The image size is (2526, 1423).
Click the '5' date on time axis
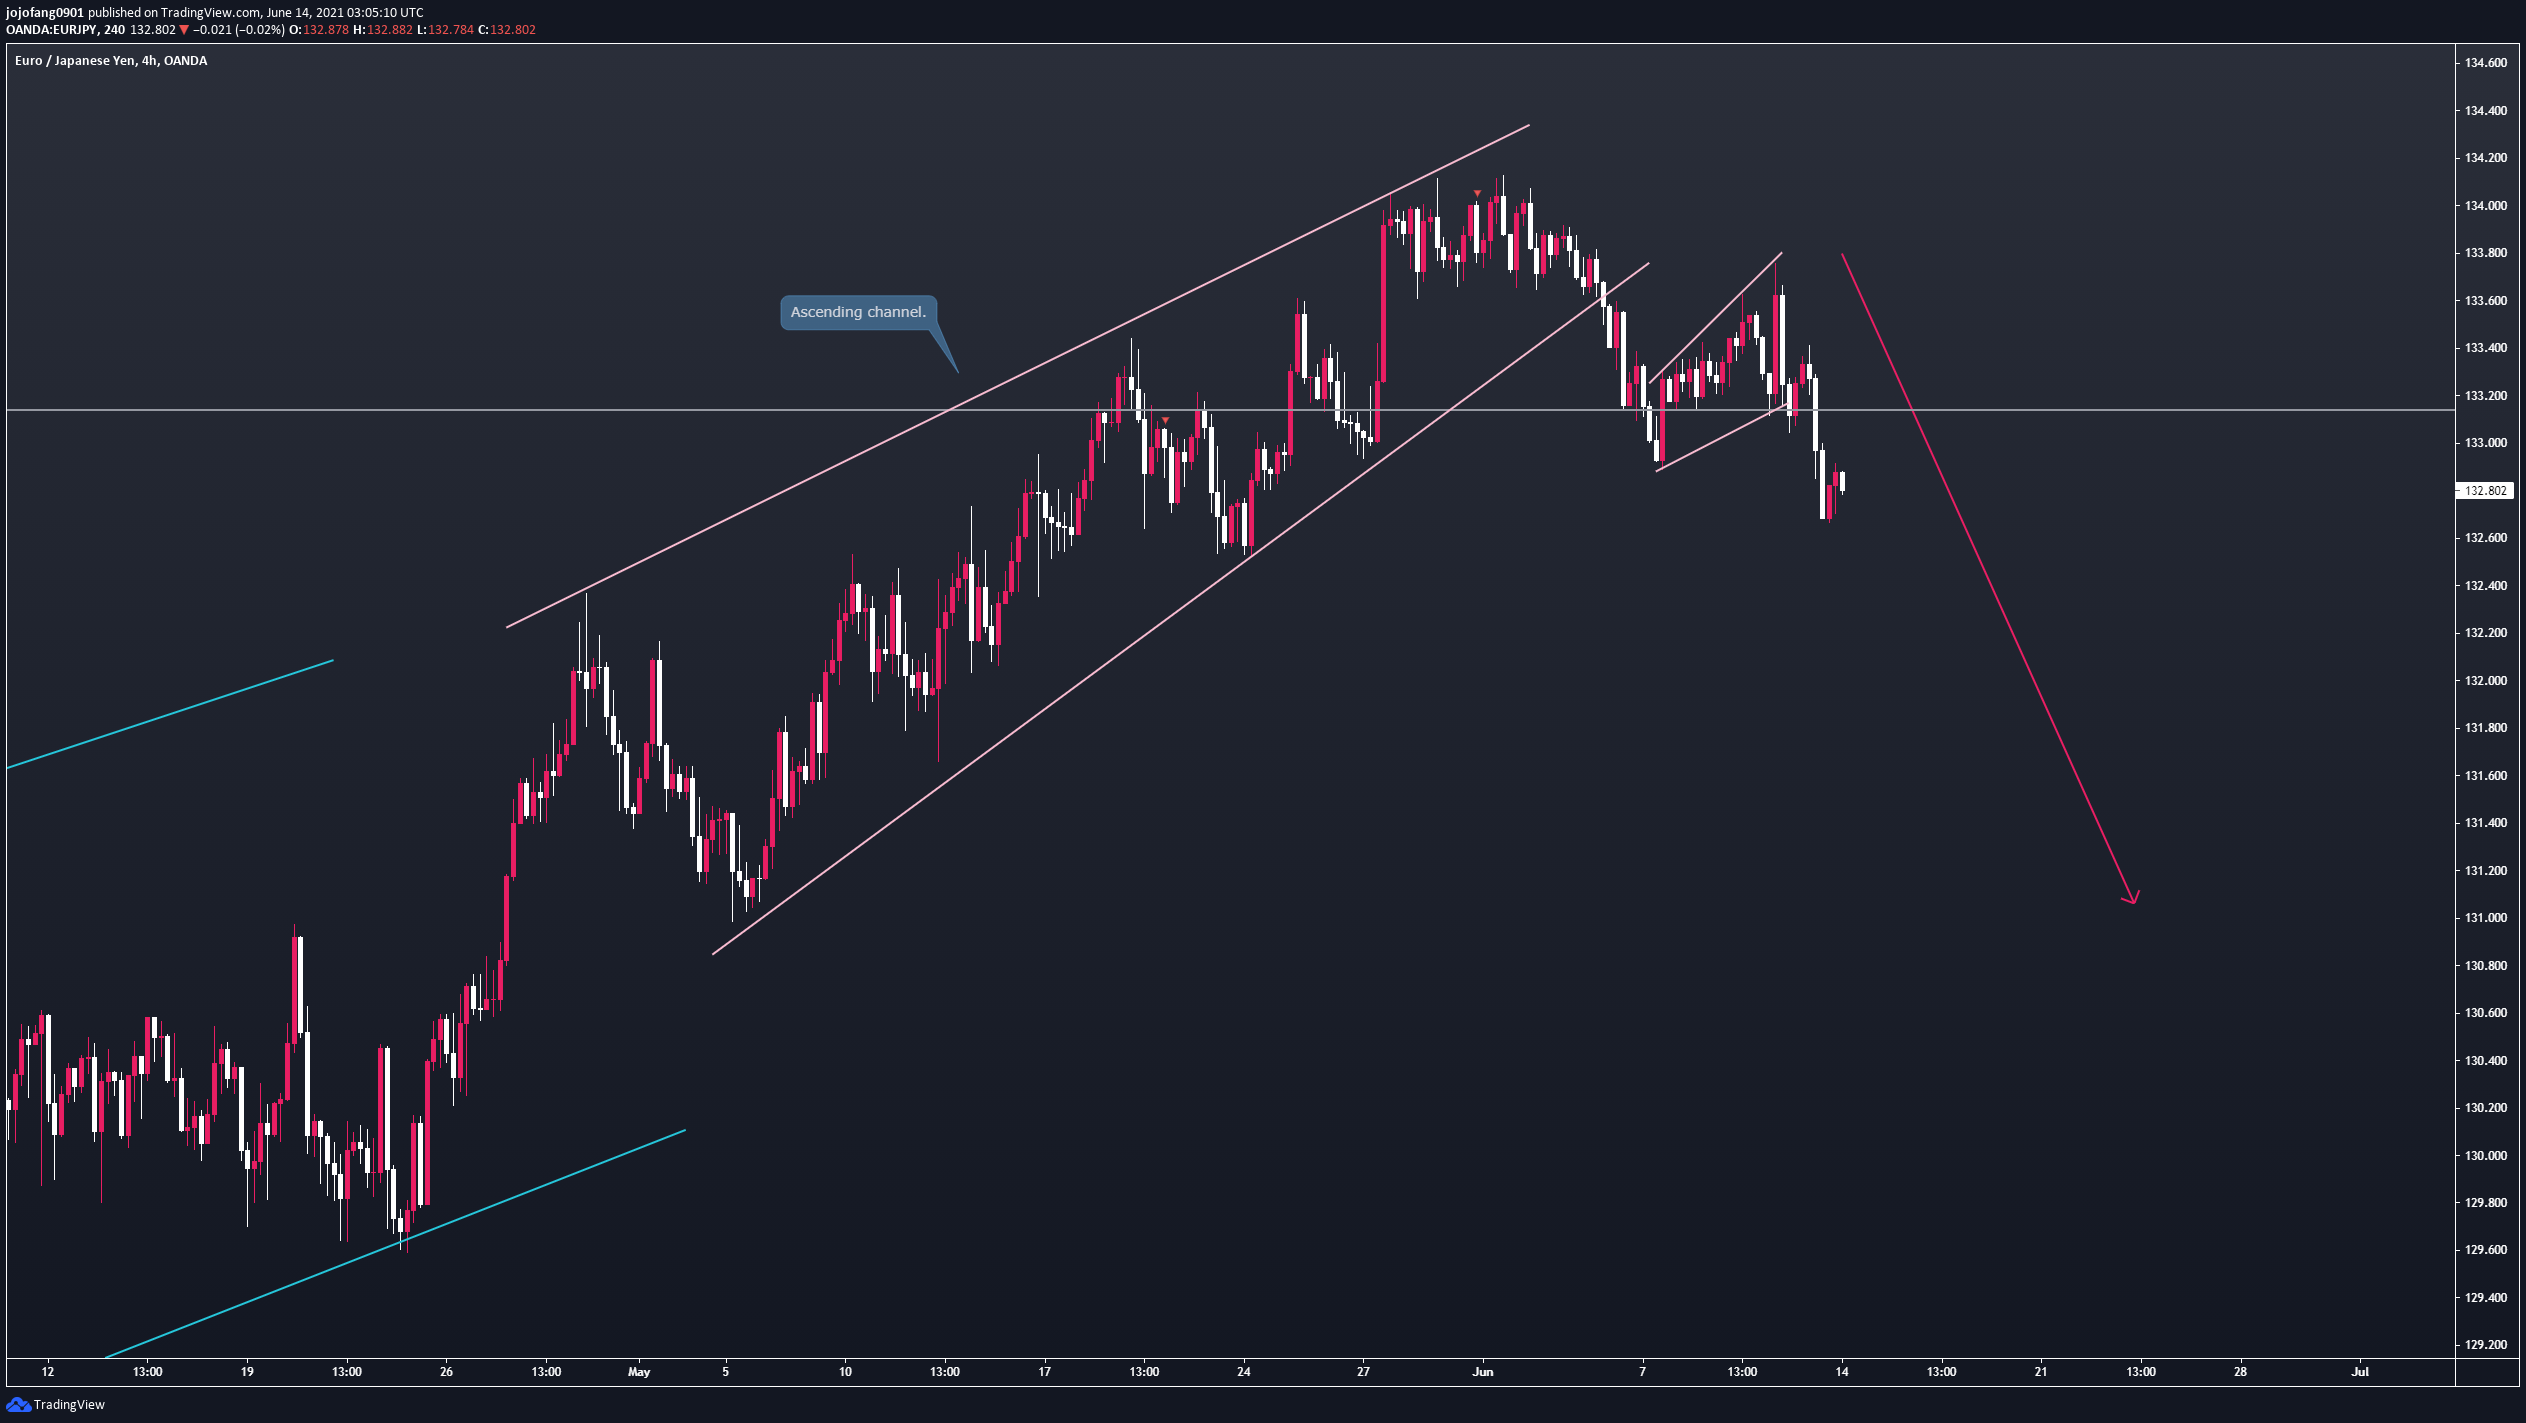pos(726,1372)
